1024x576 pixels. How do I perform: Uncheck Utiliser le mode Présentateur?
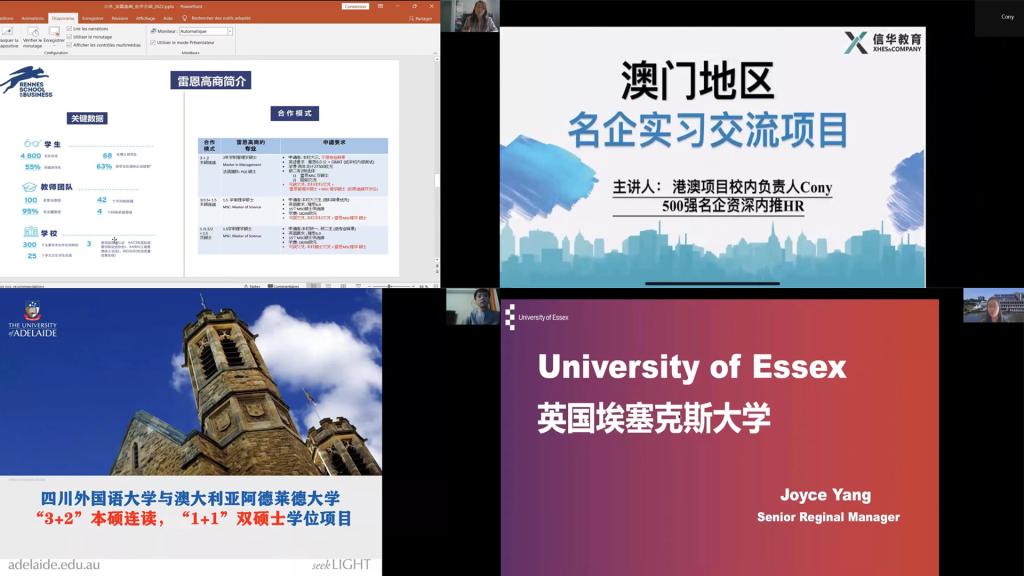(x=153, y=42)
